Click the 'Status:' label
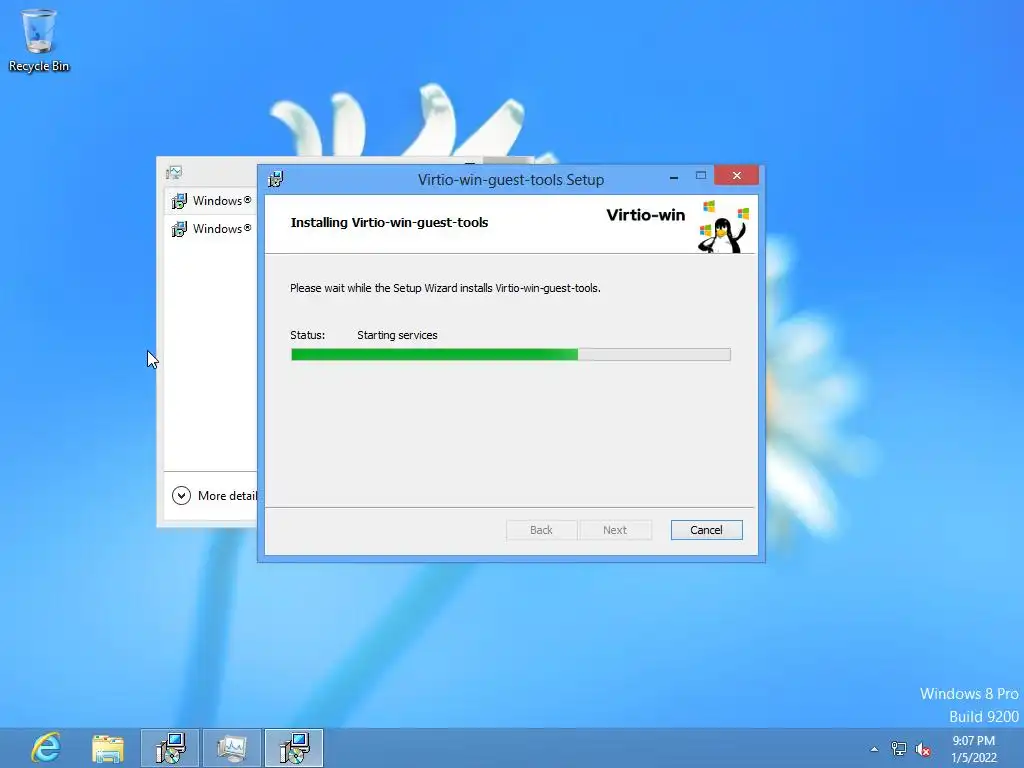 point(308,335)
